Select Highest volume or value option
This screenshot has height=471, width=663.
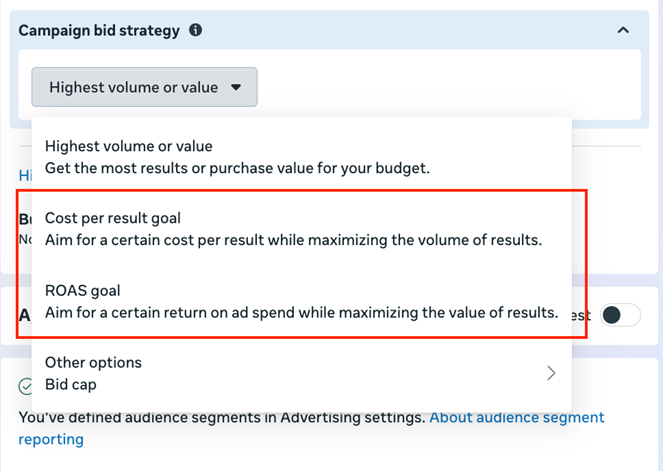pyautogui.click(x=128, y=146)
